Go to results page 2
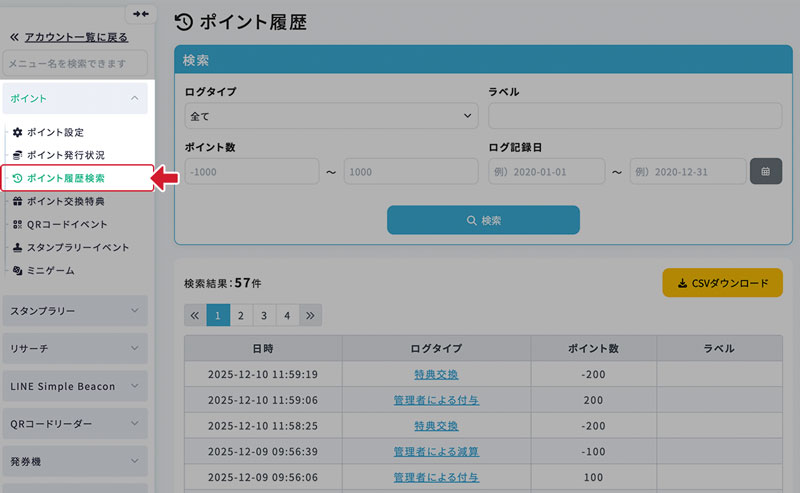Viewport: 800px width, 493px height. (x=241, y=315)
